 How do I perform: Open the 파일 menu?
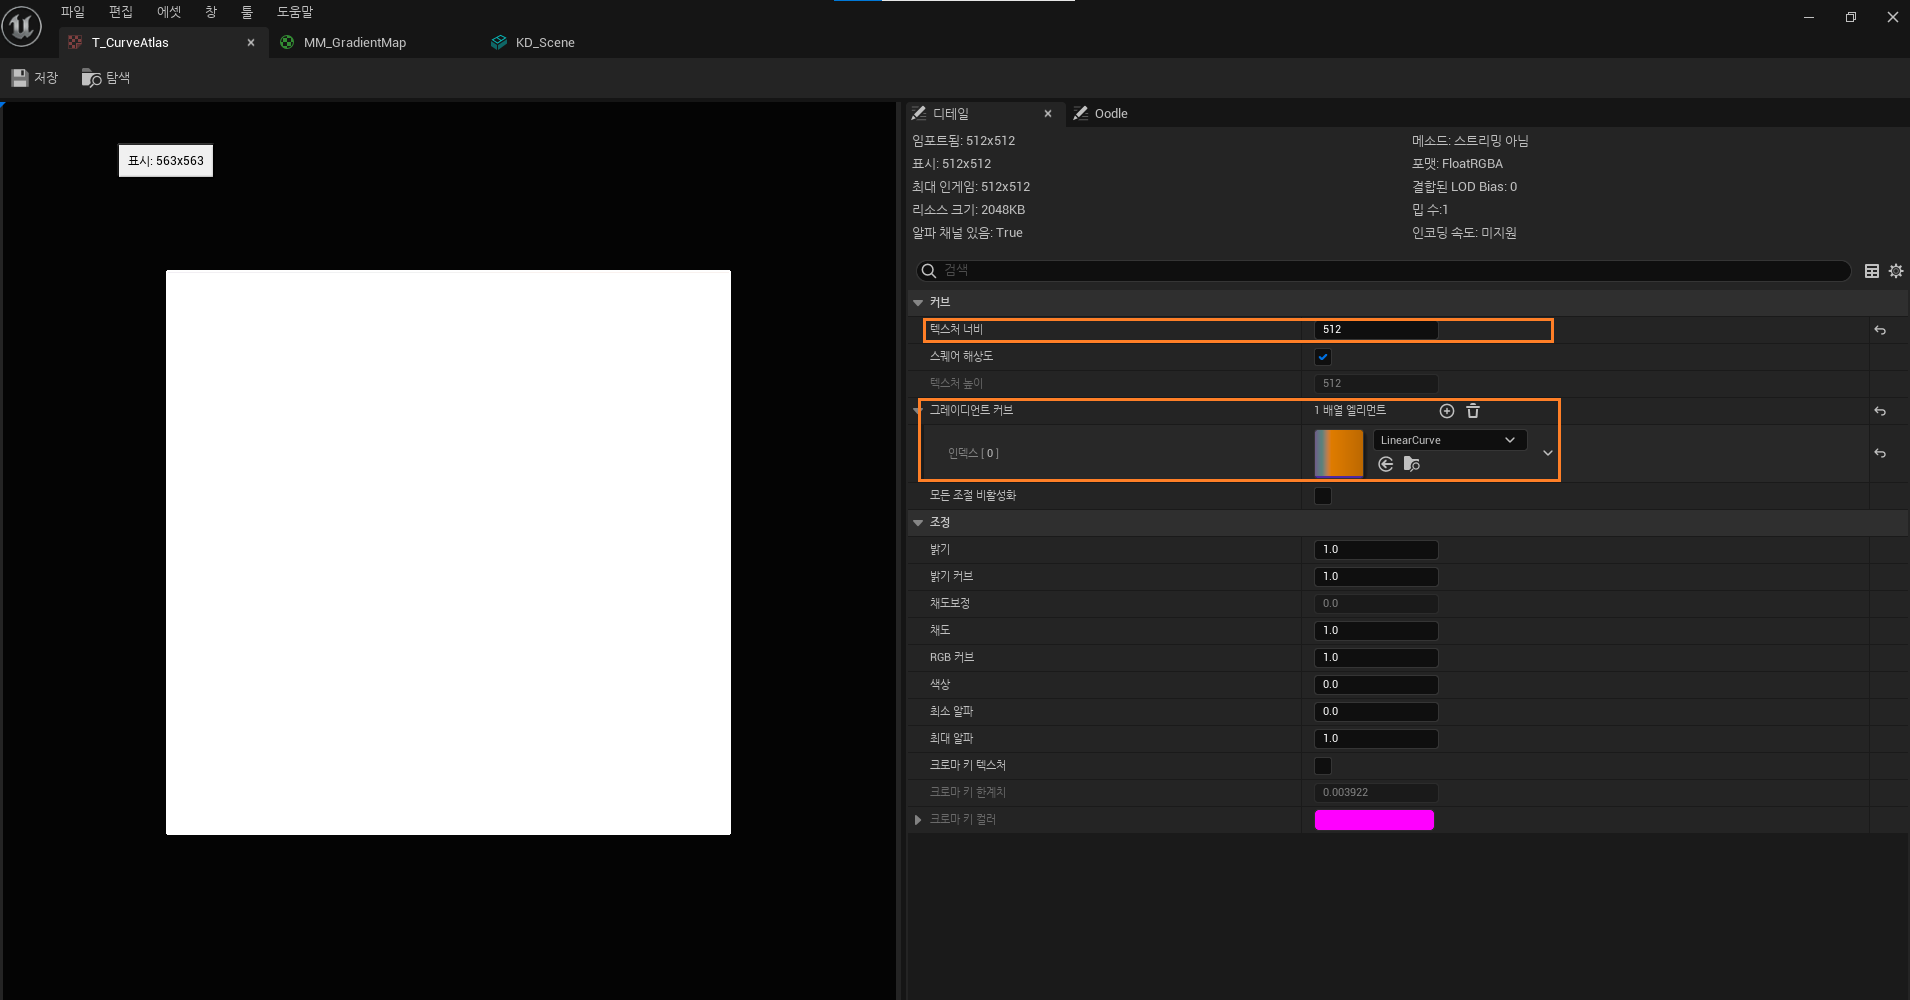coord(72,12)
